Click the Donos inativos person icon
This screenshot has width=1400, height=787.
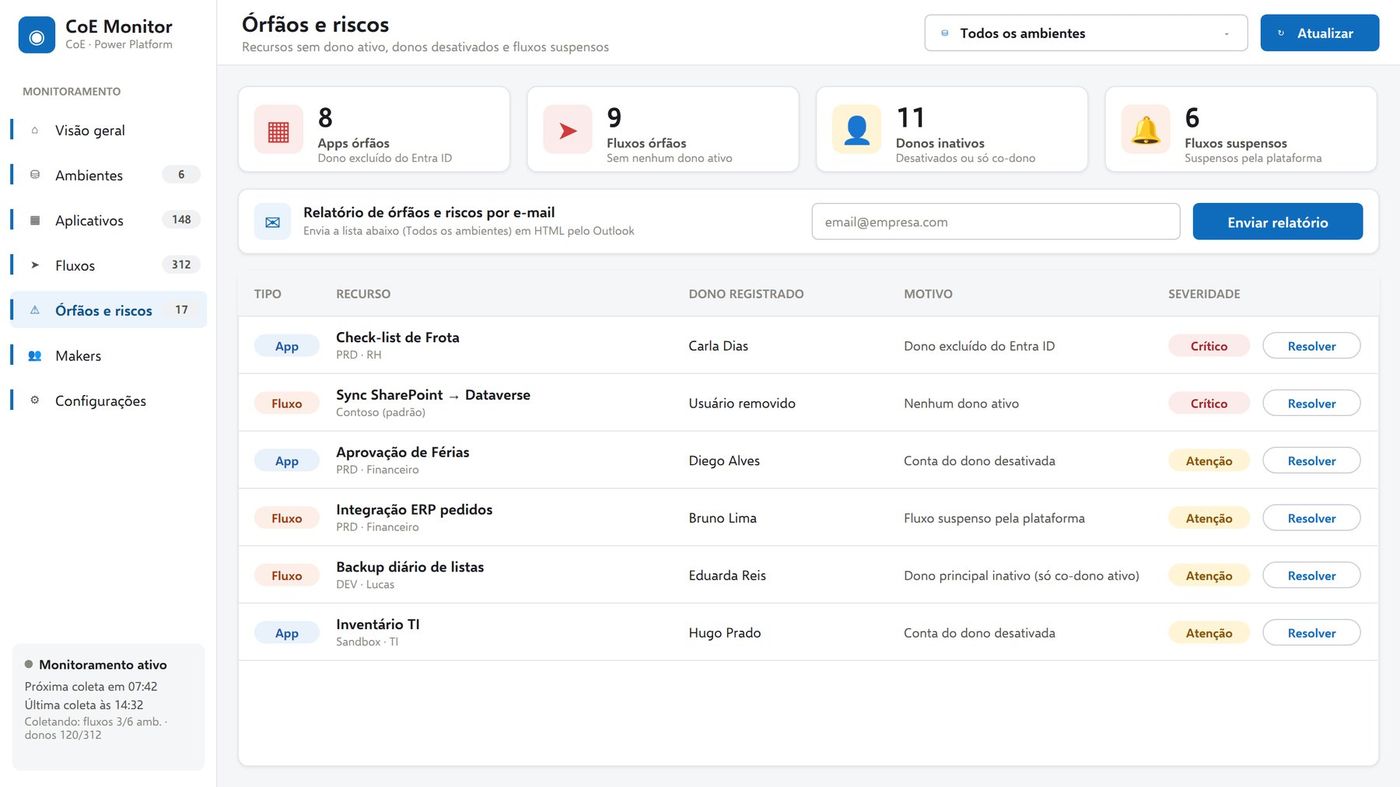[x=857, y=130]
